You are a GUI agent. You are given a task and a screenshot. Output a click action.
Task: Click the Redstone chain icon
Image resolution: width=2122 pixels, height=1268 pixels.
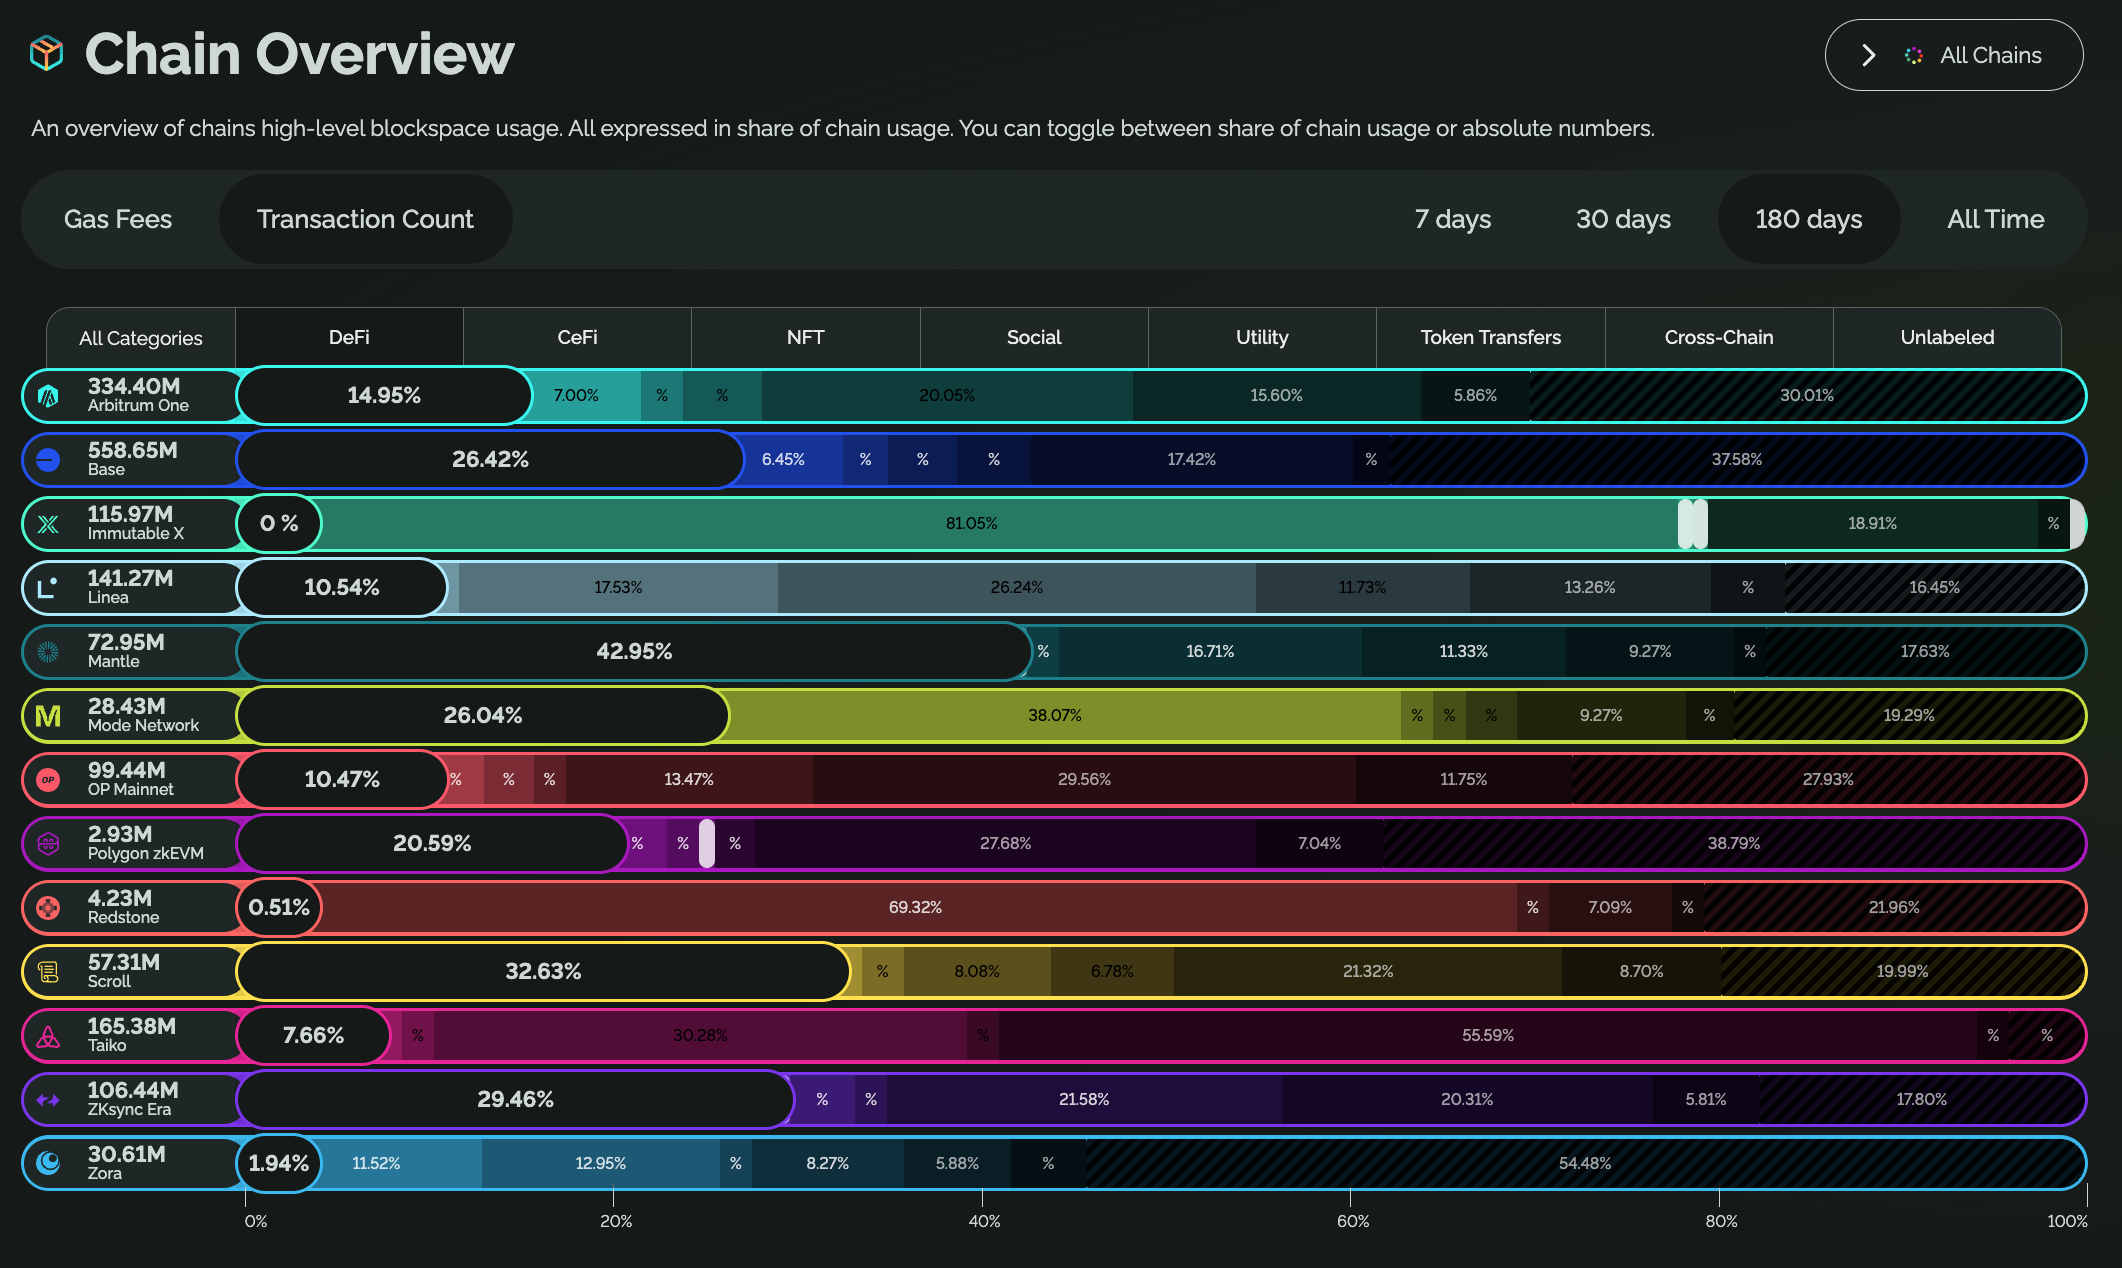point(48,908)
